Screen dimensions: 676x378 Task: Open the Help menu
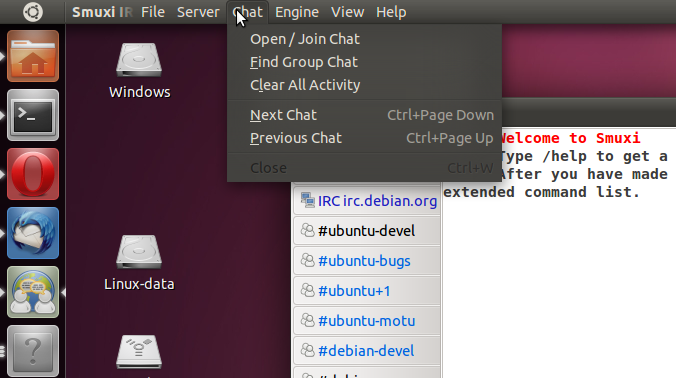[391, 12]
